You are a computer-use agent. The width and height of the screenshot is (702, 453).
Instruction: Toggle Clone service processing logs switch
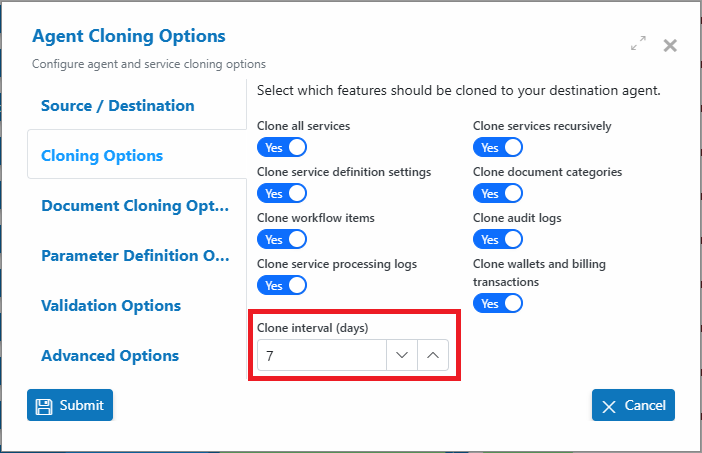(x=282, y=285)
